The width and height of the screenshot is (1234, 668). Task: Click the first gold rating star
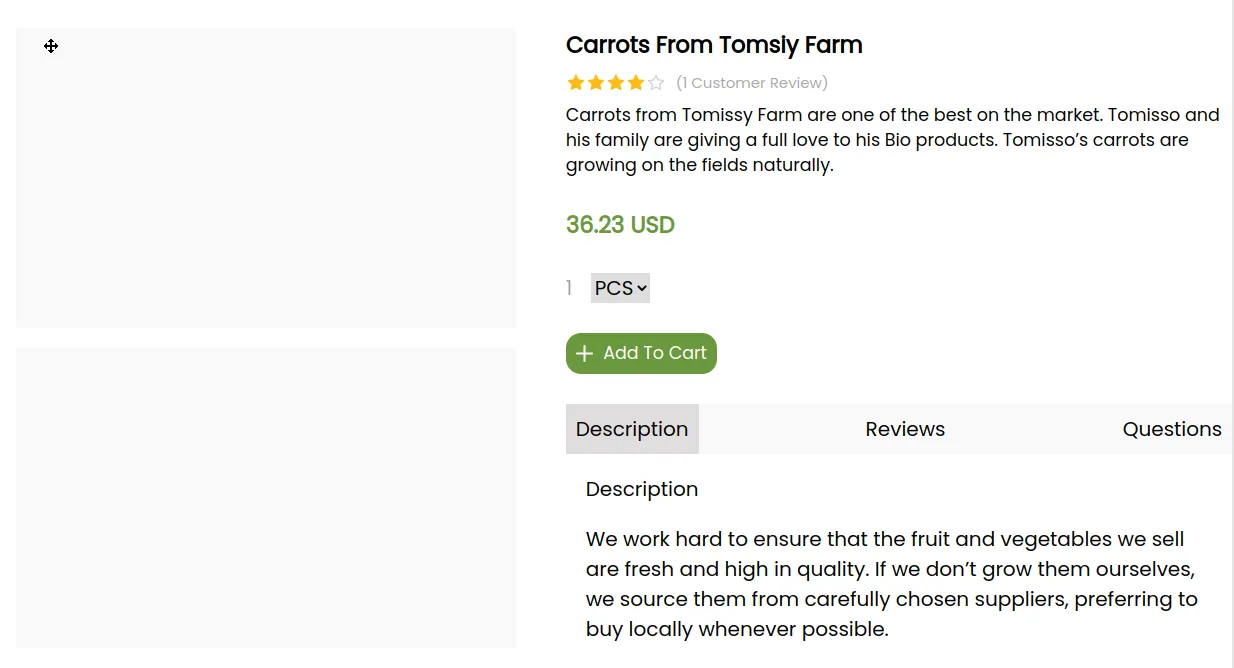tap(576, 83)
